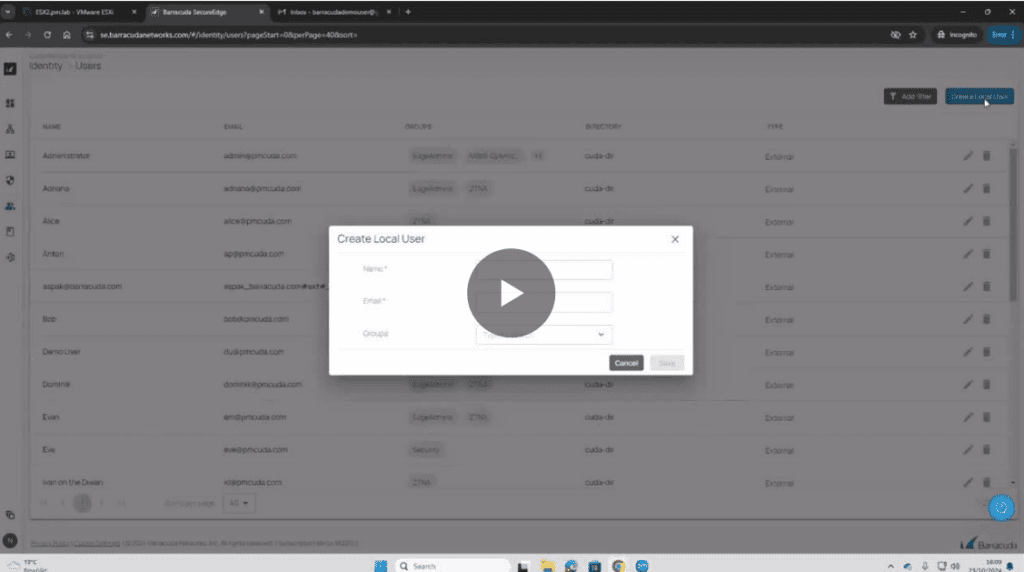Edit the Administrator user with pencil icon

967,156
